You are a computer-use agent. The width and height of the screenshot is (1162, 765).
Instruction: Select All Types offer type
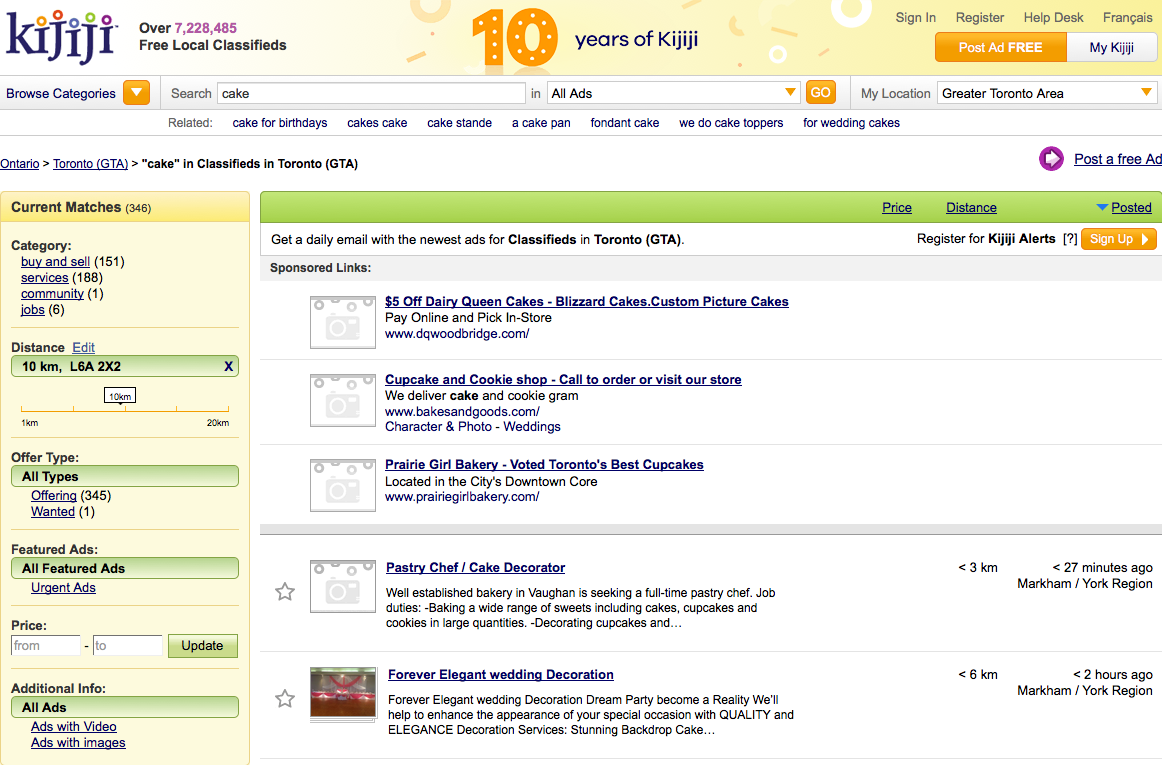124,476
